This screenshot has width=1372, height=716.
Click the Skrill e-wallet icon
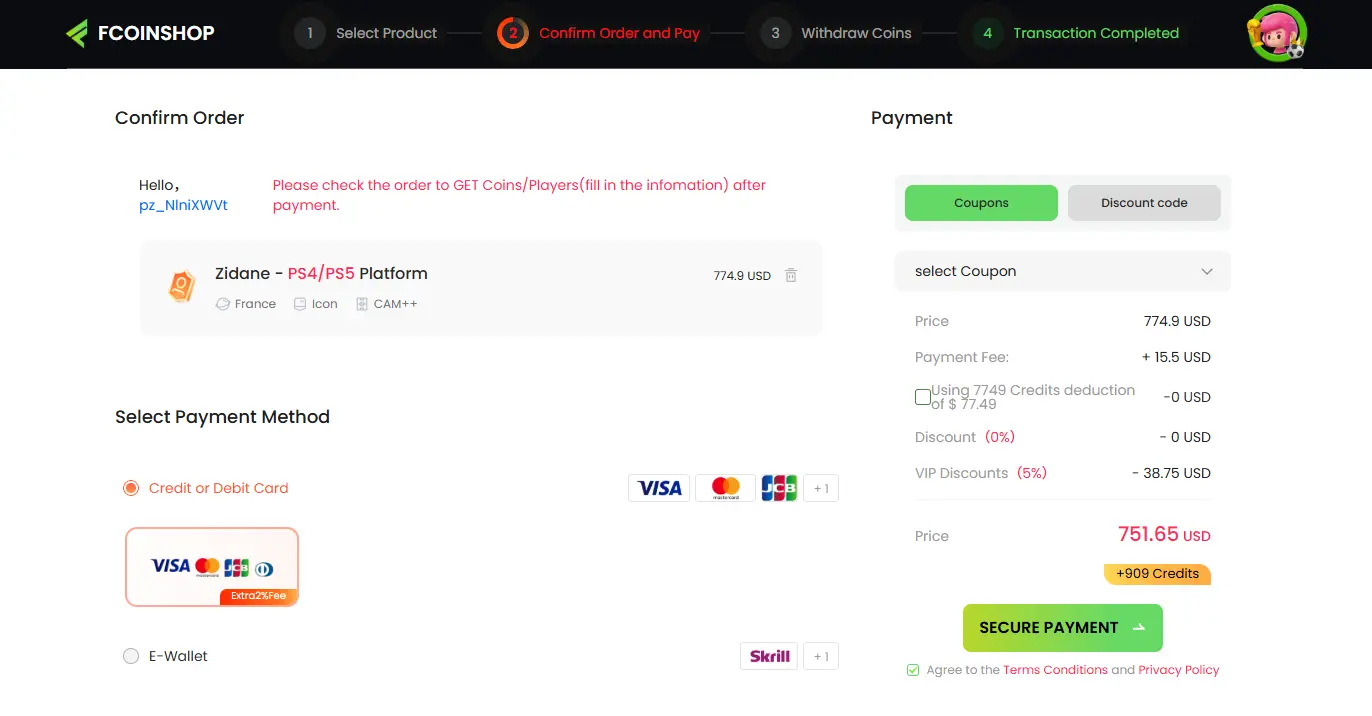click(768, 656)
